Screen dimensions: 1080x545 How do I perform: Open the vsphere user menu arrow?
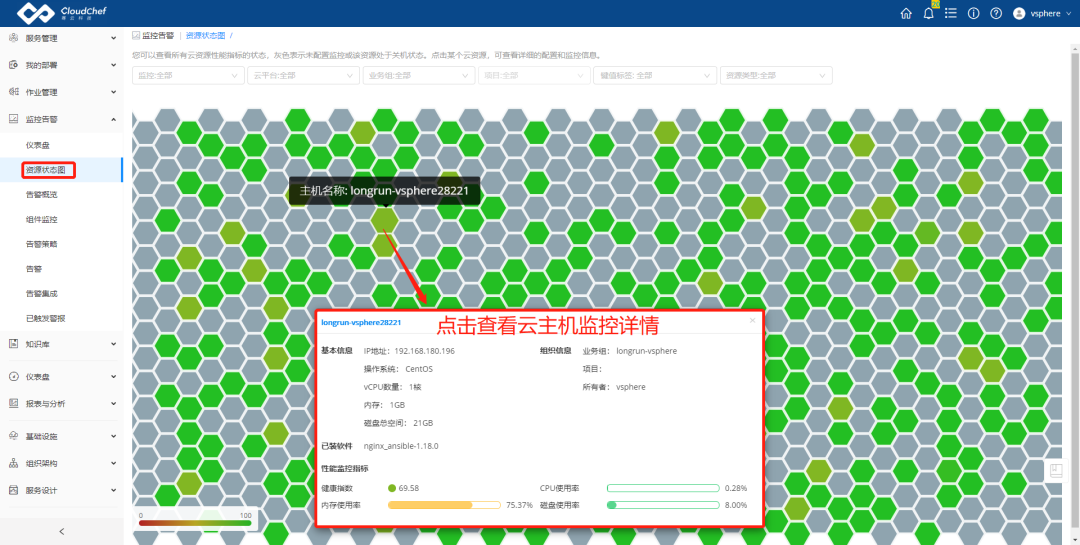click(1068, 14)
